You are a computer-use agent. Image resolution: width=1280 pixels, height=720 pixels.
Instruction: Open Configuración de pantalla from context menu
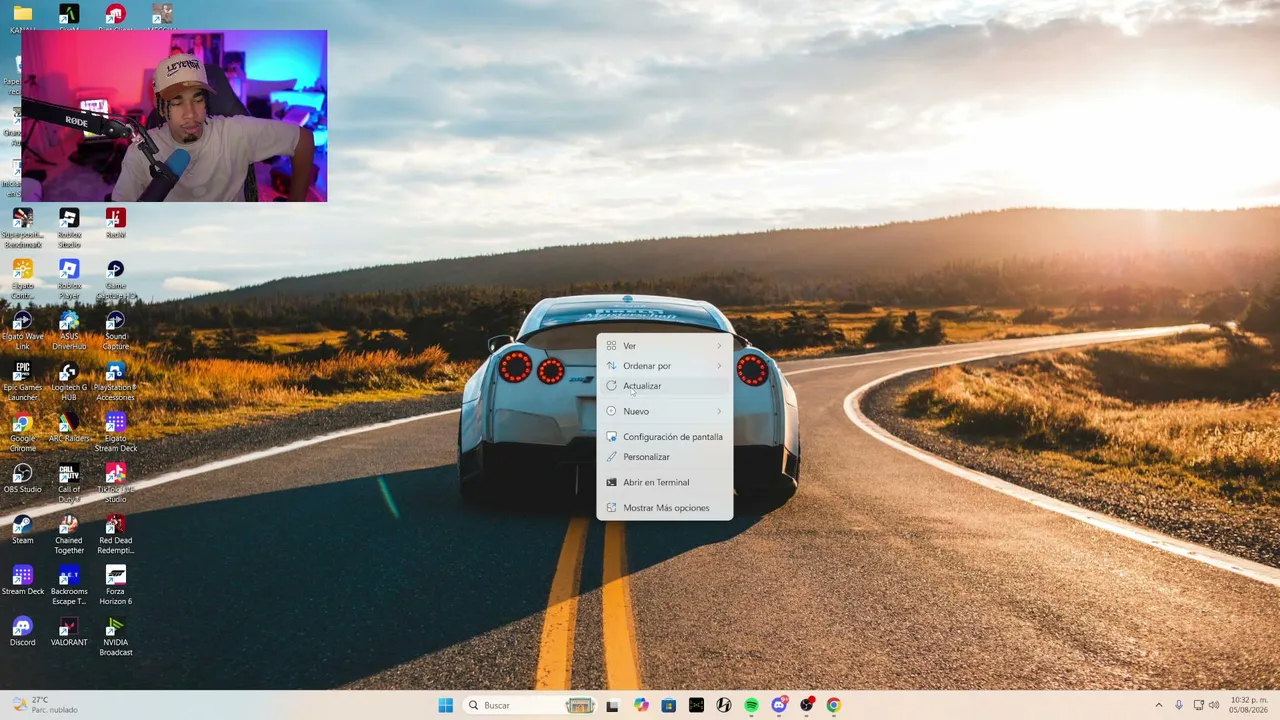(664, 437)
